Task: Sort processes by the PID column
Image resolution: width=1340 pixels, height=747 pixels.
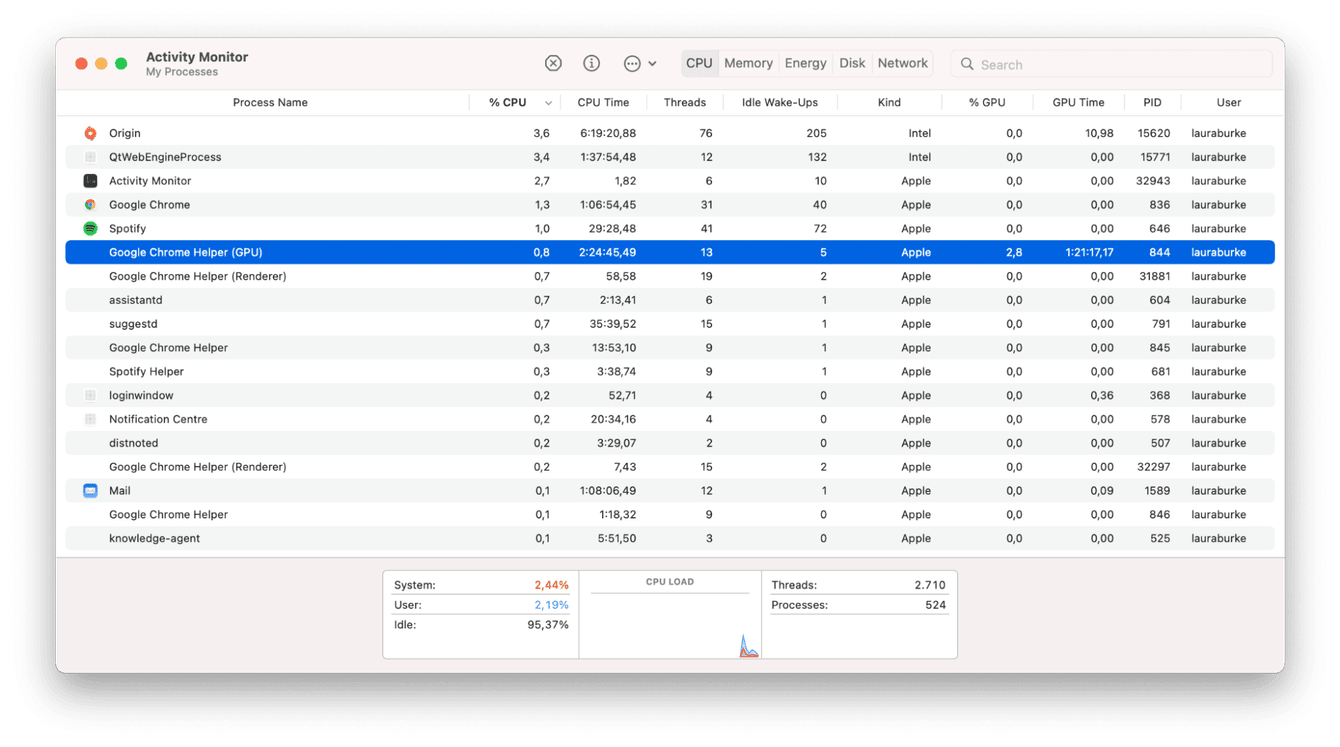Action: [1152, 102]
